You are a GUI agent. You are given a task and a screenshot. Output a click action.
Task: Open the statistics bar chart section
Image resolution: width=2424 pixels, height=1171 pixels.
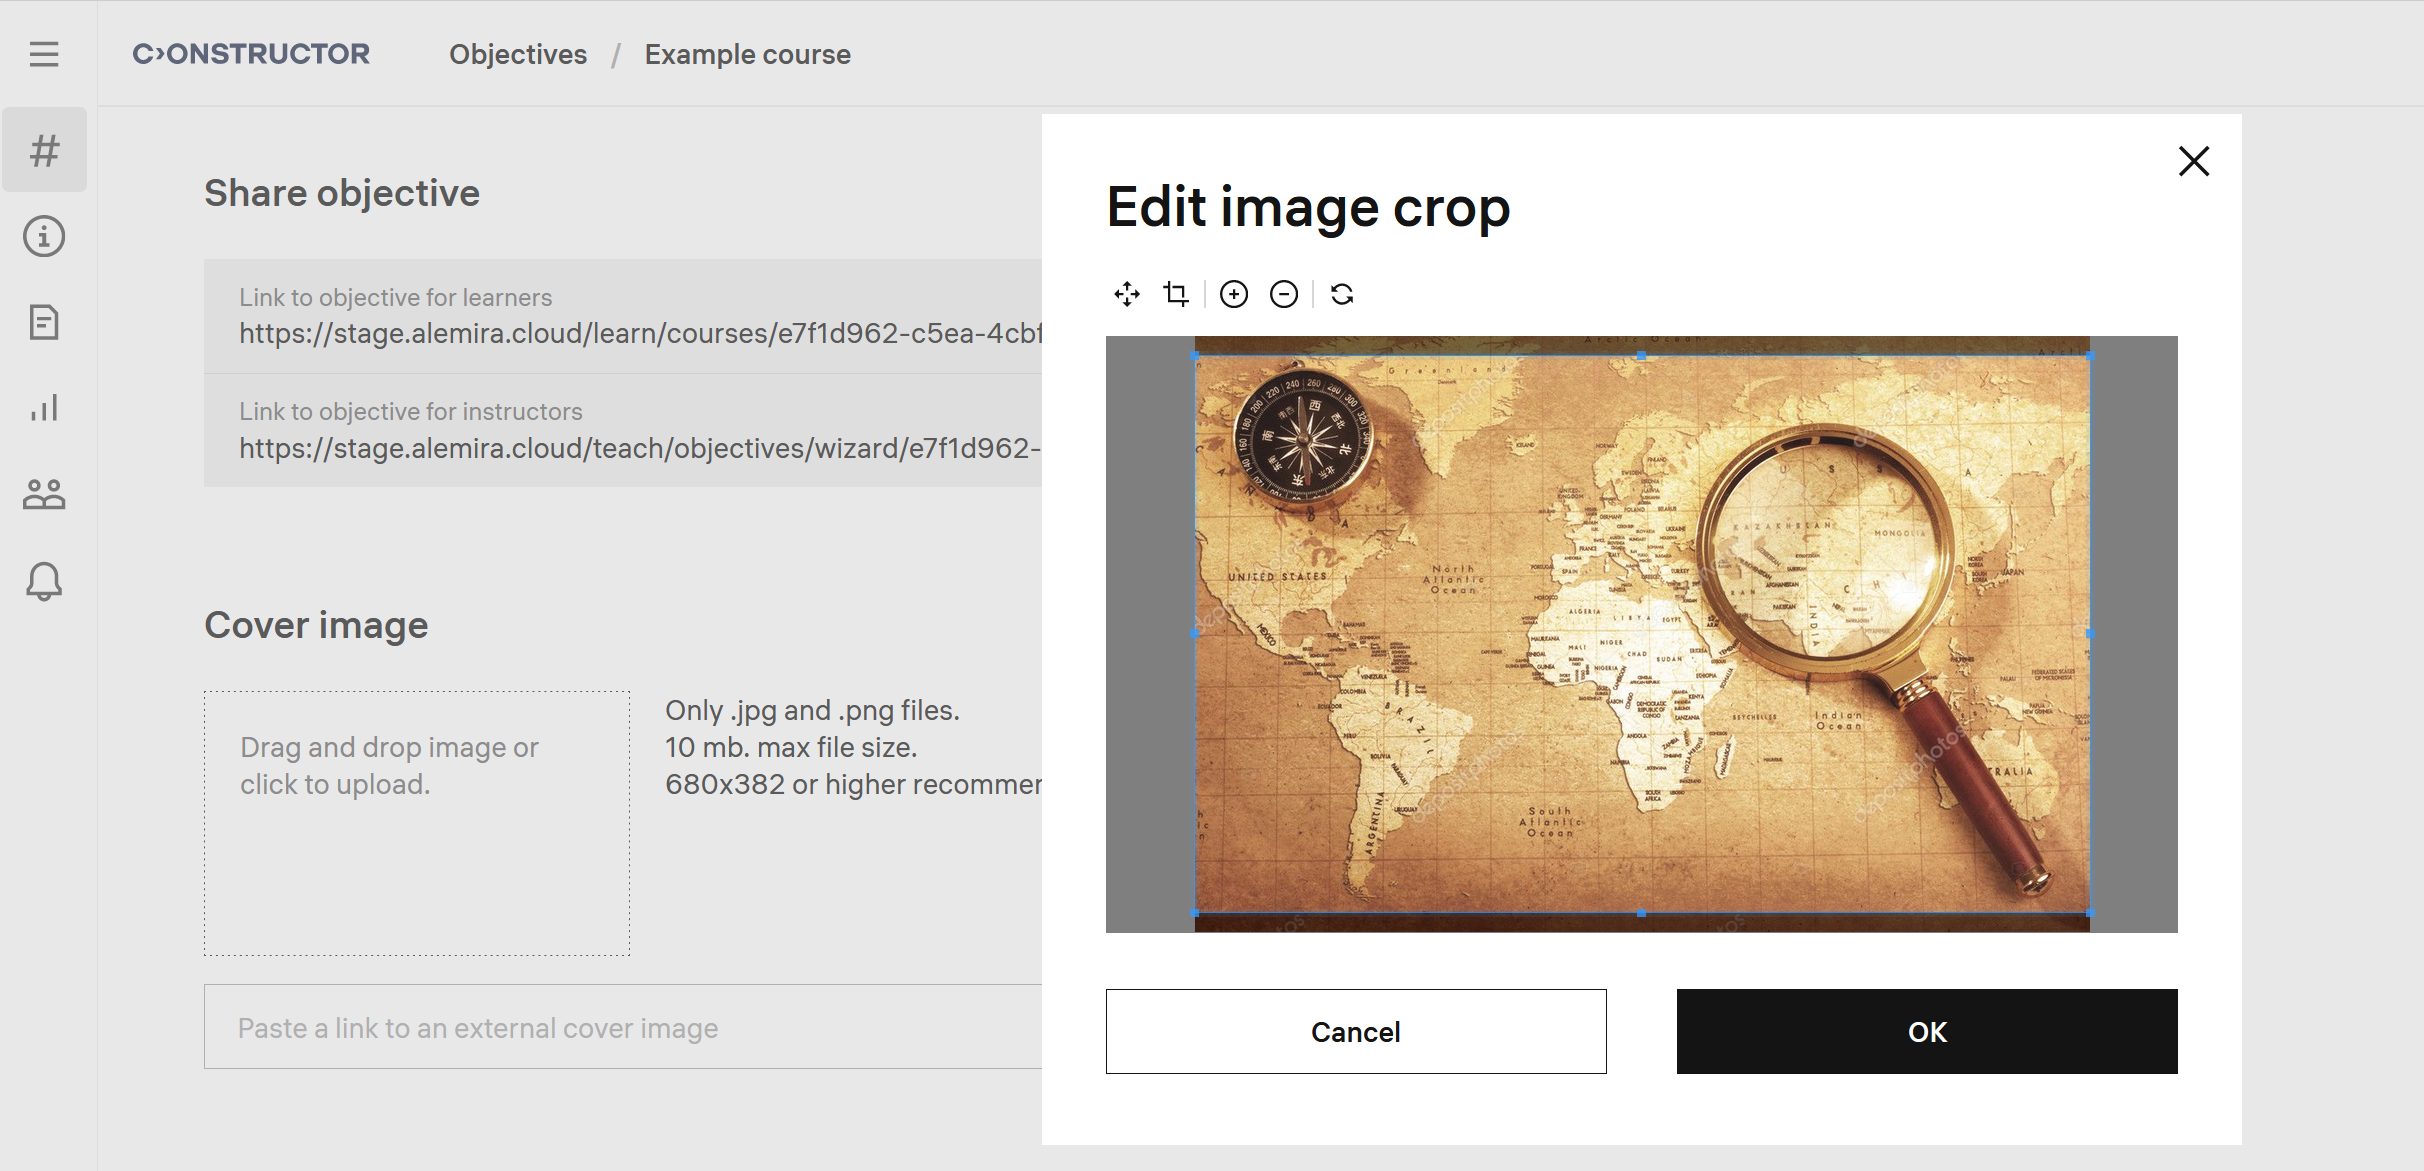coord(44,408)
